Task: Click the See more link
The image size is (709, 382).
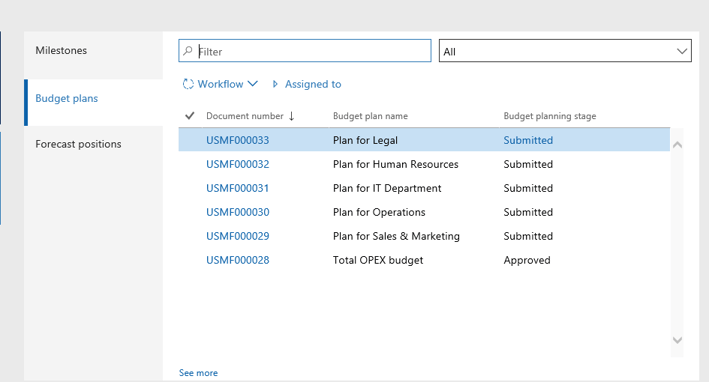Action: click(198, 373)
